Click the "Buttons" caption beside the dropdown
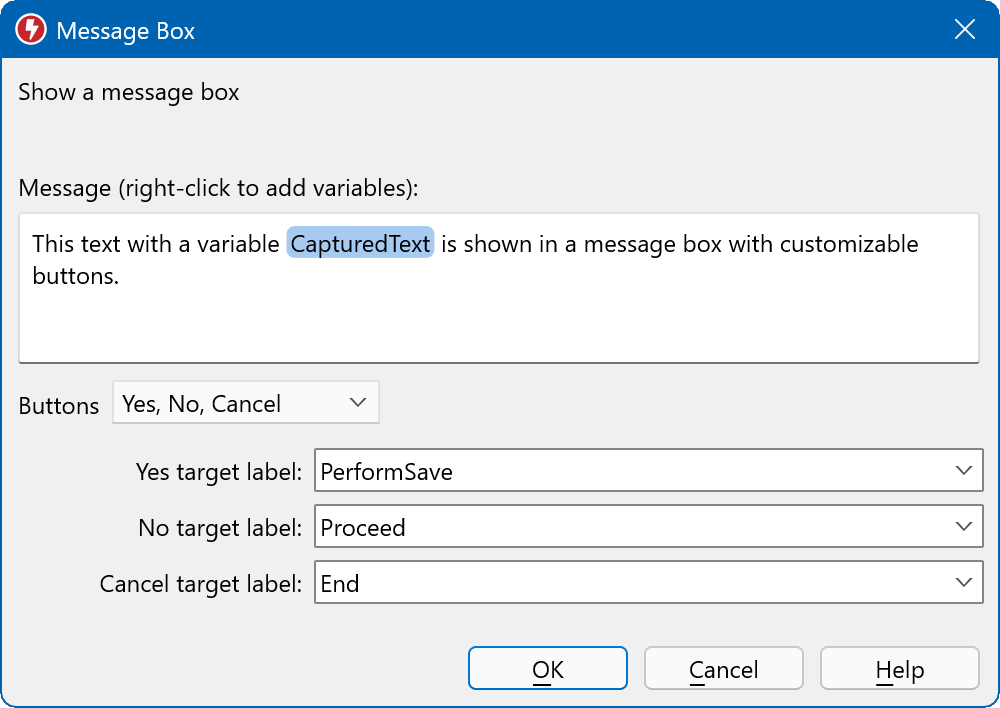 (x=59, y=406)
